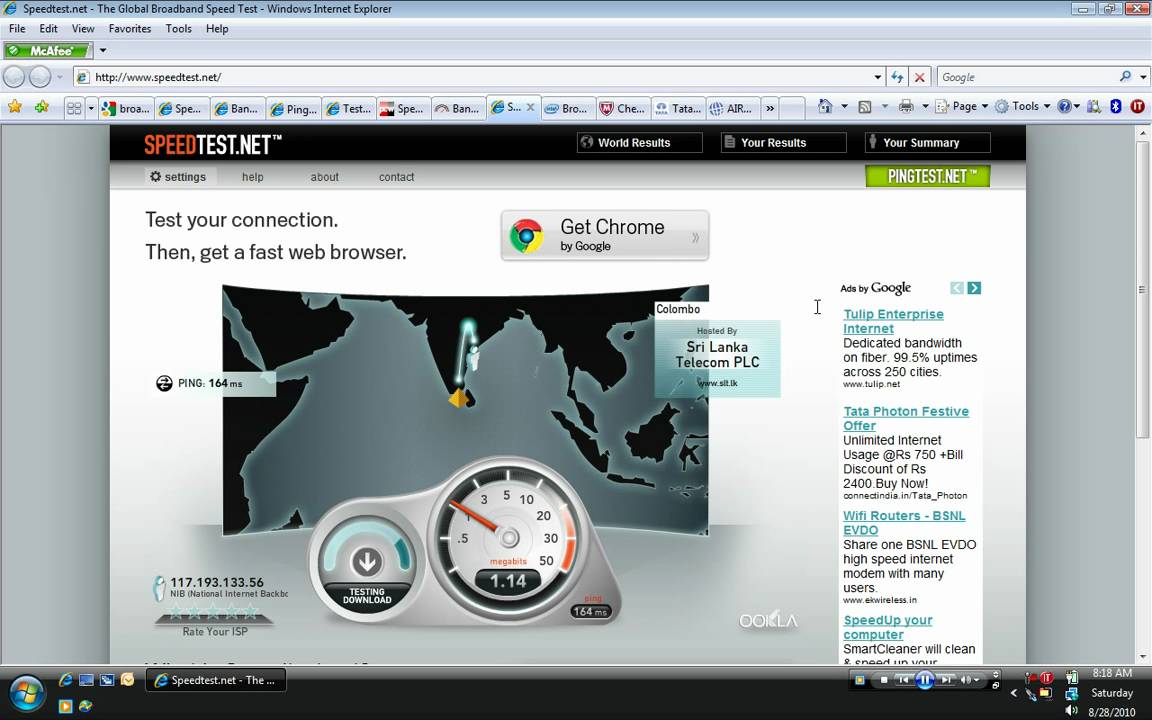This screenshot has height=720, width=1152.
Task: Click the Research toolbar icon beside Bluetooth
Action: pos(1094,107)
